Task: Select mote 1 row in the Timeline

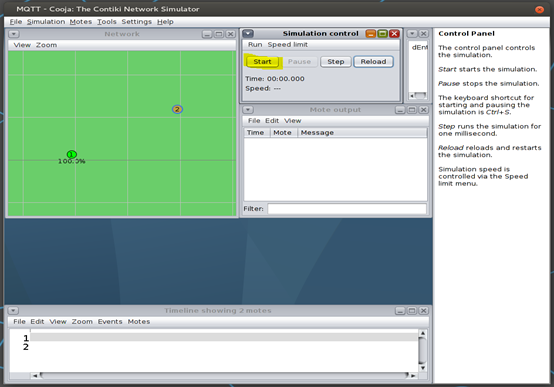Action: (224, 337)
